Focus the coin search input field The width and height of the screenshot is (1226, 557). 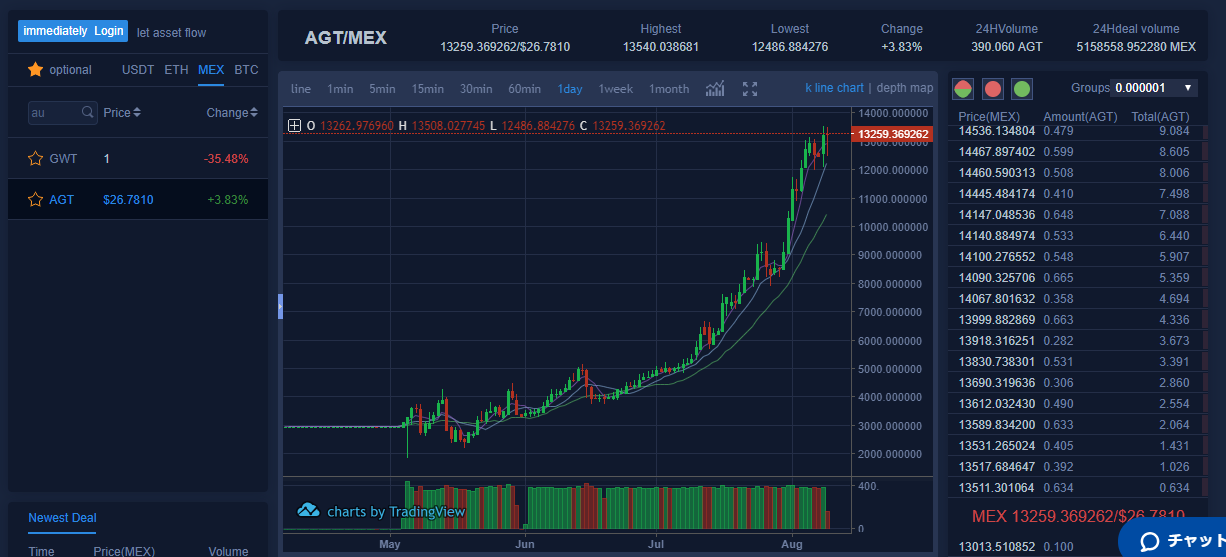tap(55, 113)
